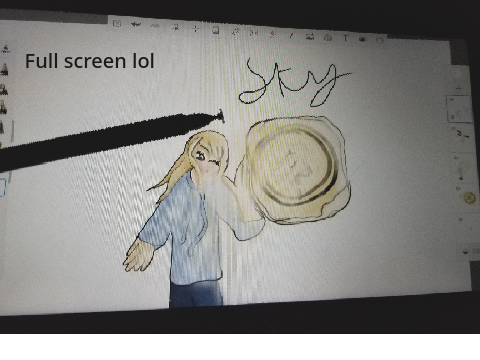Toggle the full-screen icon at the toolbar's end
This screenshot has width=480, height=360.
tap(379, 40)
